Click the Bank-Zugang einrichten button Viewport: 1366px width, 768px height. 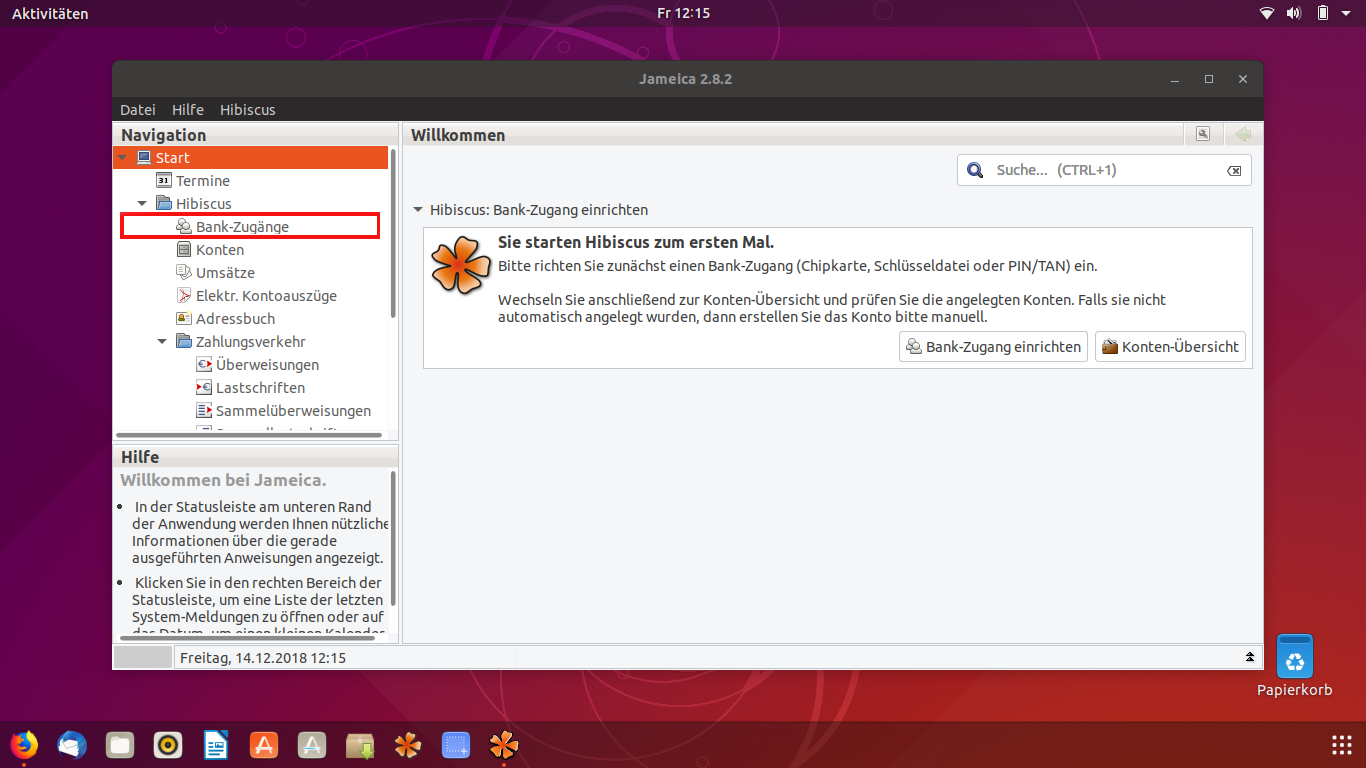point(993,347)
